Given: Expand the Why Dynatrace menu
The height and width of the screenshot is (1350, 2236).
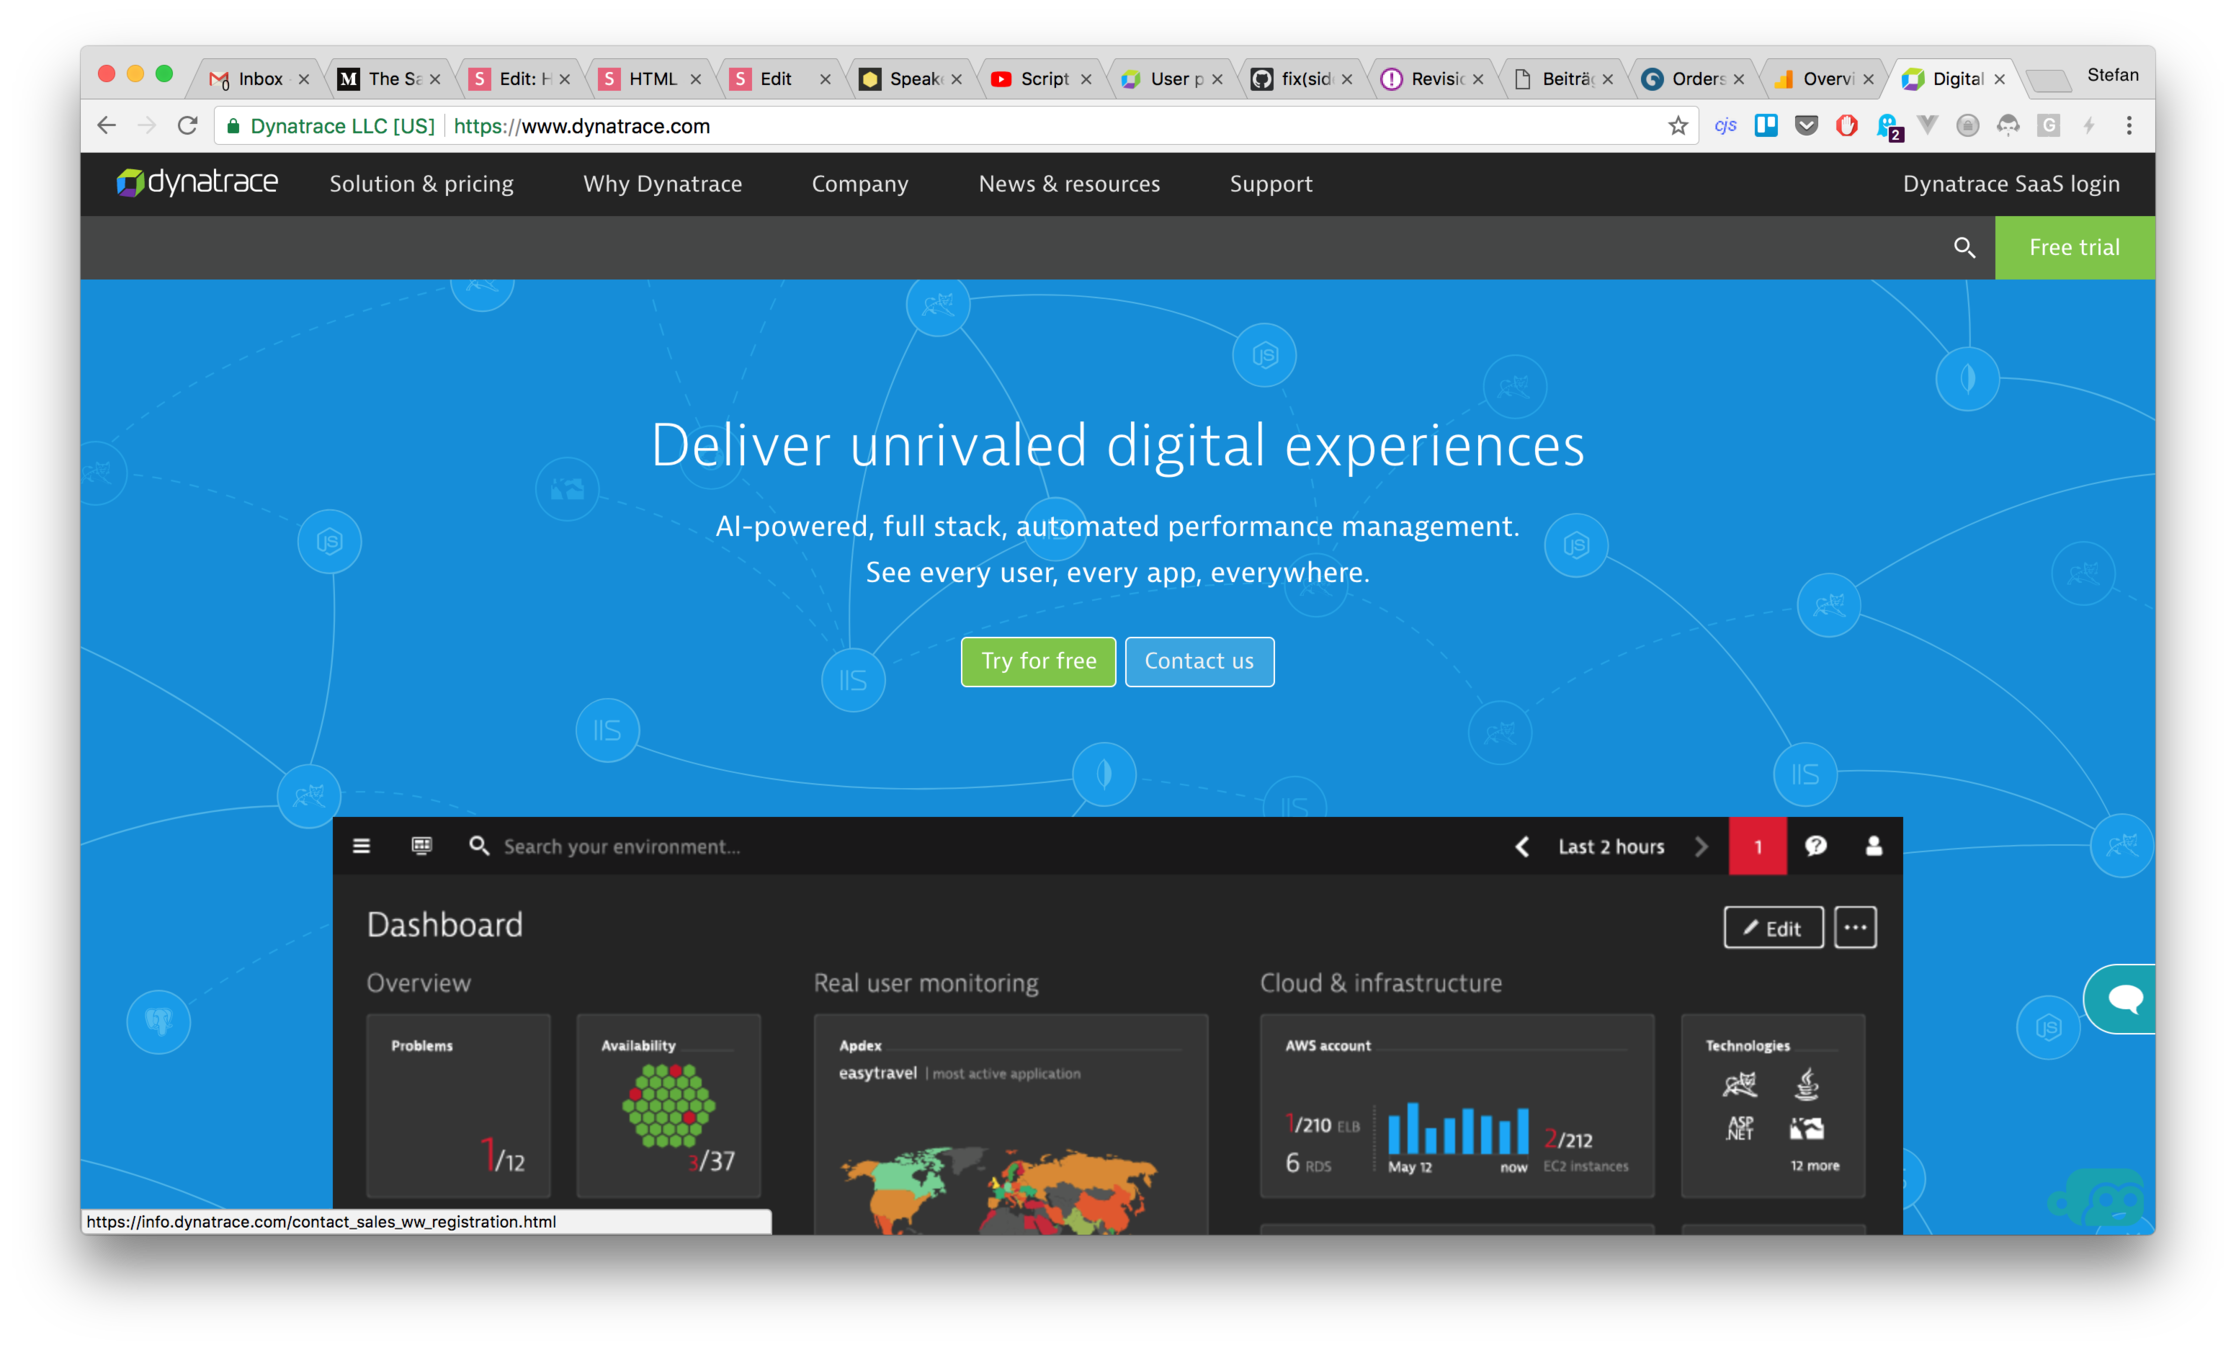Looking at the screenshot, I should pos(662,184).
